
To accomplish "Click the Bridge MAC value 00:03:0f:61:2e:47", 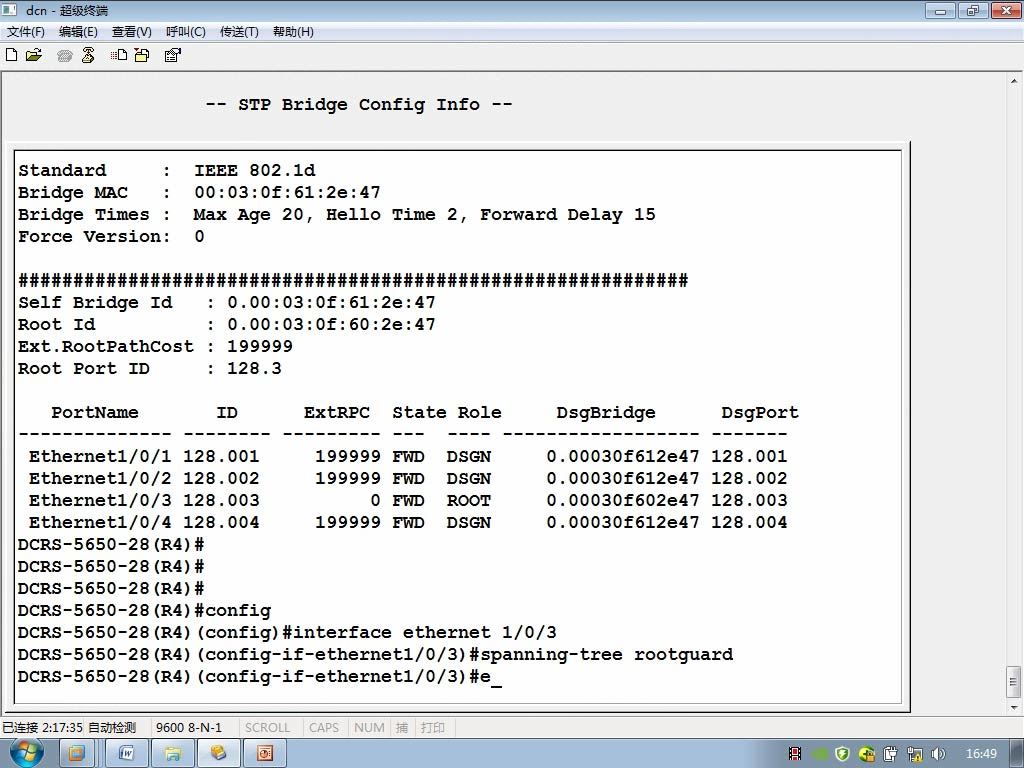I will click(287, 193).
